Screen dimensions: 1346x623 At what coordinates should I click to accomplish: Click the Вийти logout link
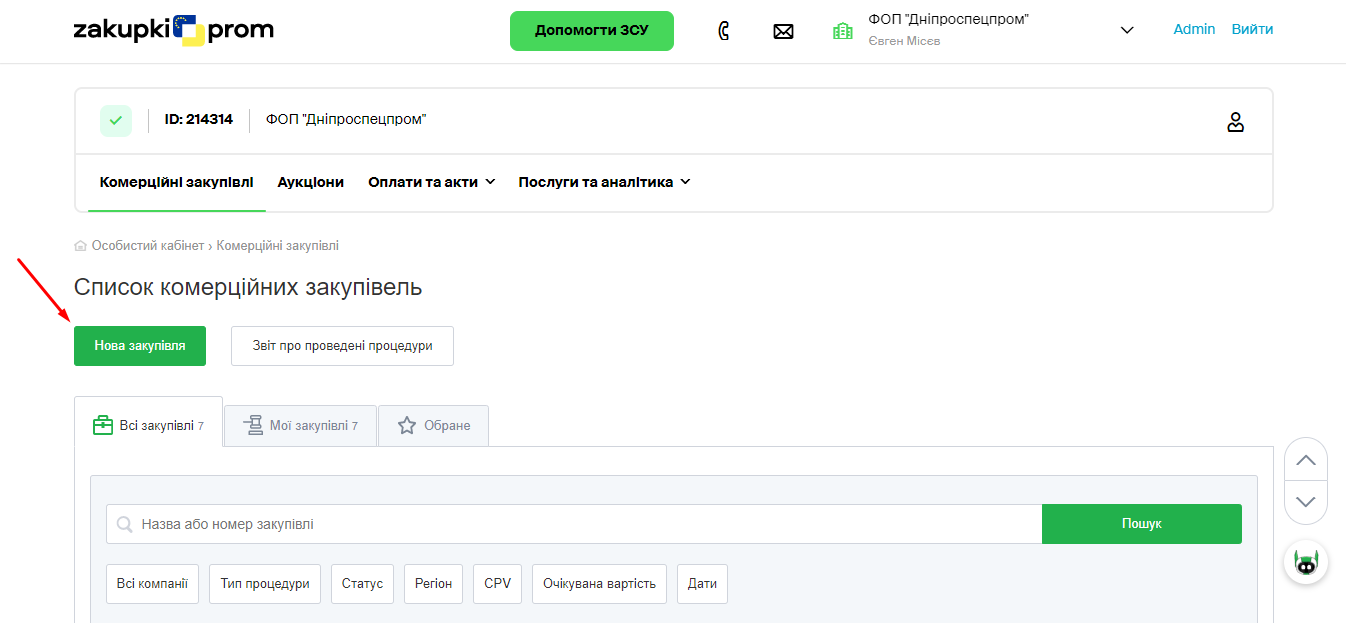pyautogui.click(x=1252, y=29)
